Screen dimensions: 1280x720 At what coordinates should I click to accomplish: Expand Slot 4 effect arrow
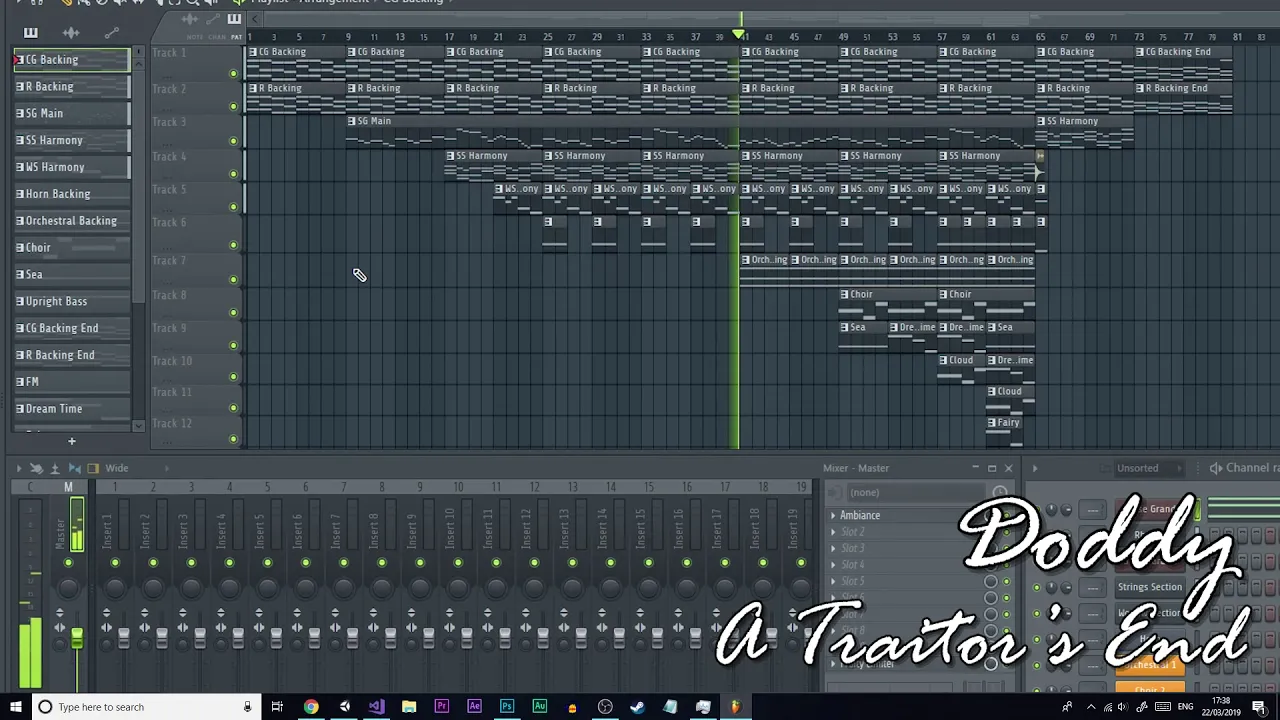[833, 565]
